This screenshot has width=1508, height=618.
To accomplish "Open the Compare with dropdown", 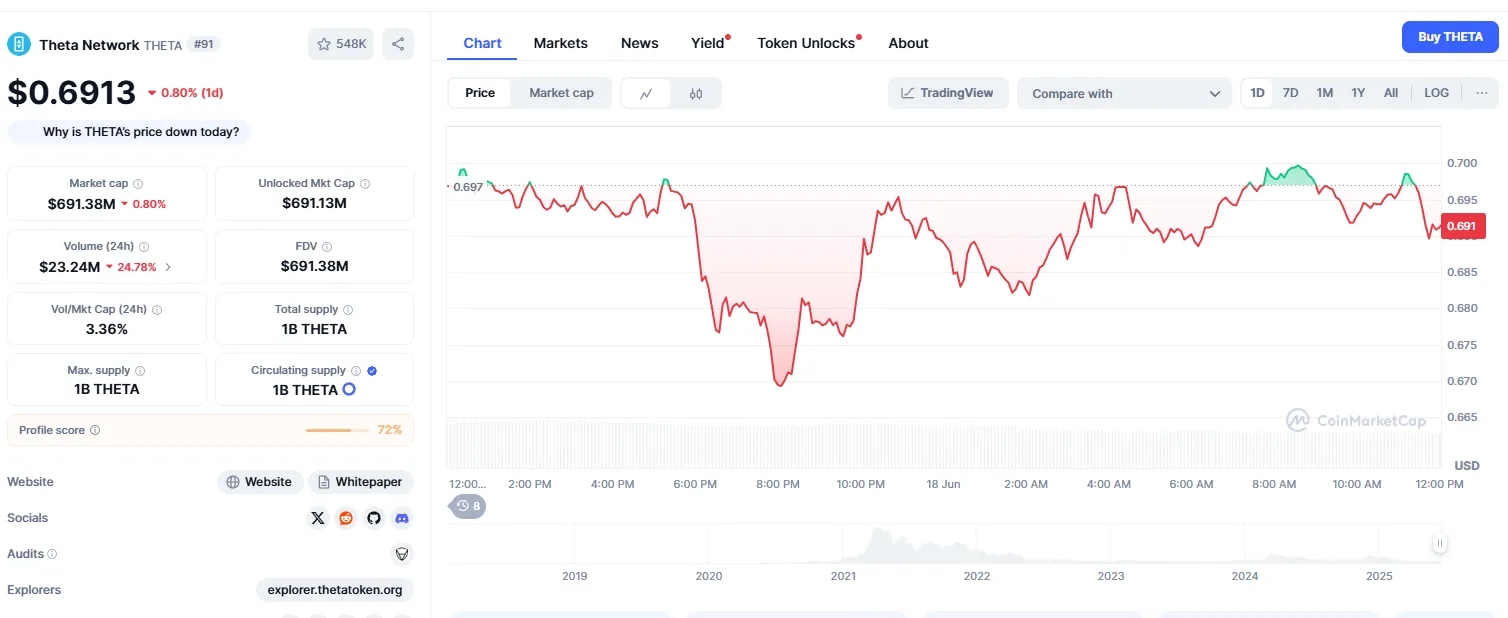I will point(1125,93).
